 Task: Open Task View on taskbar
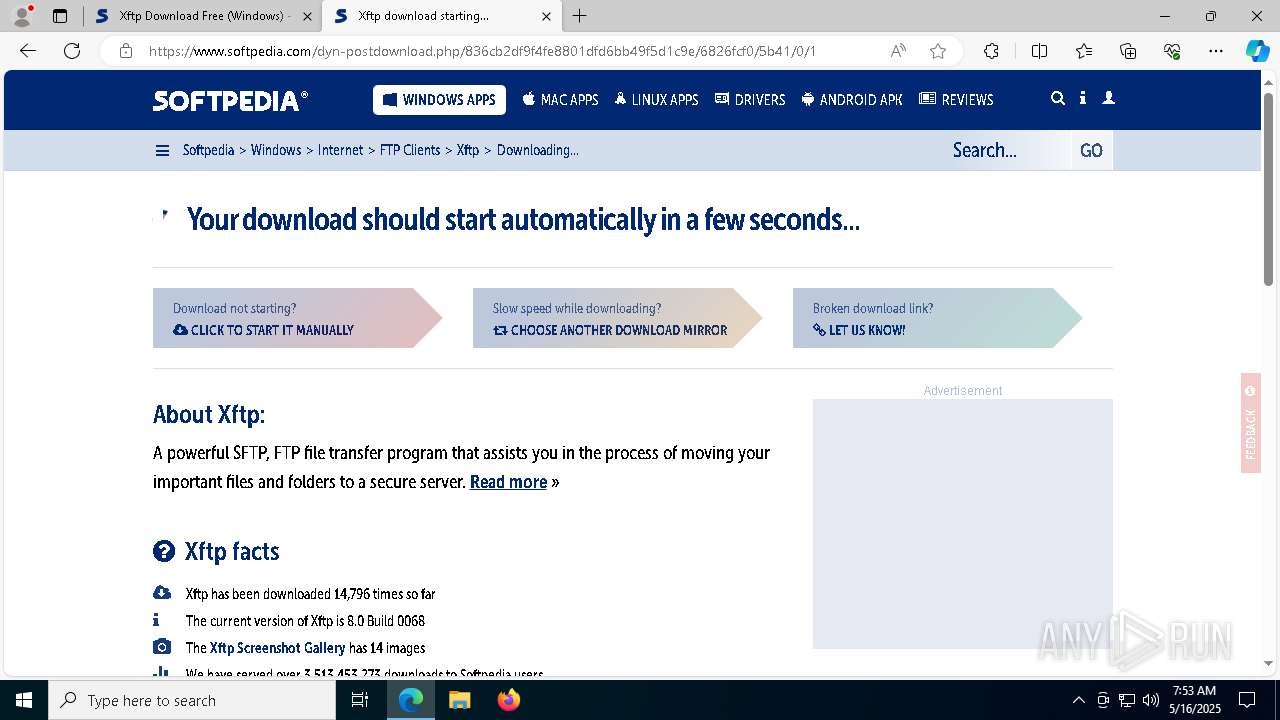pyautogui.click(x=360, y=700)
